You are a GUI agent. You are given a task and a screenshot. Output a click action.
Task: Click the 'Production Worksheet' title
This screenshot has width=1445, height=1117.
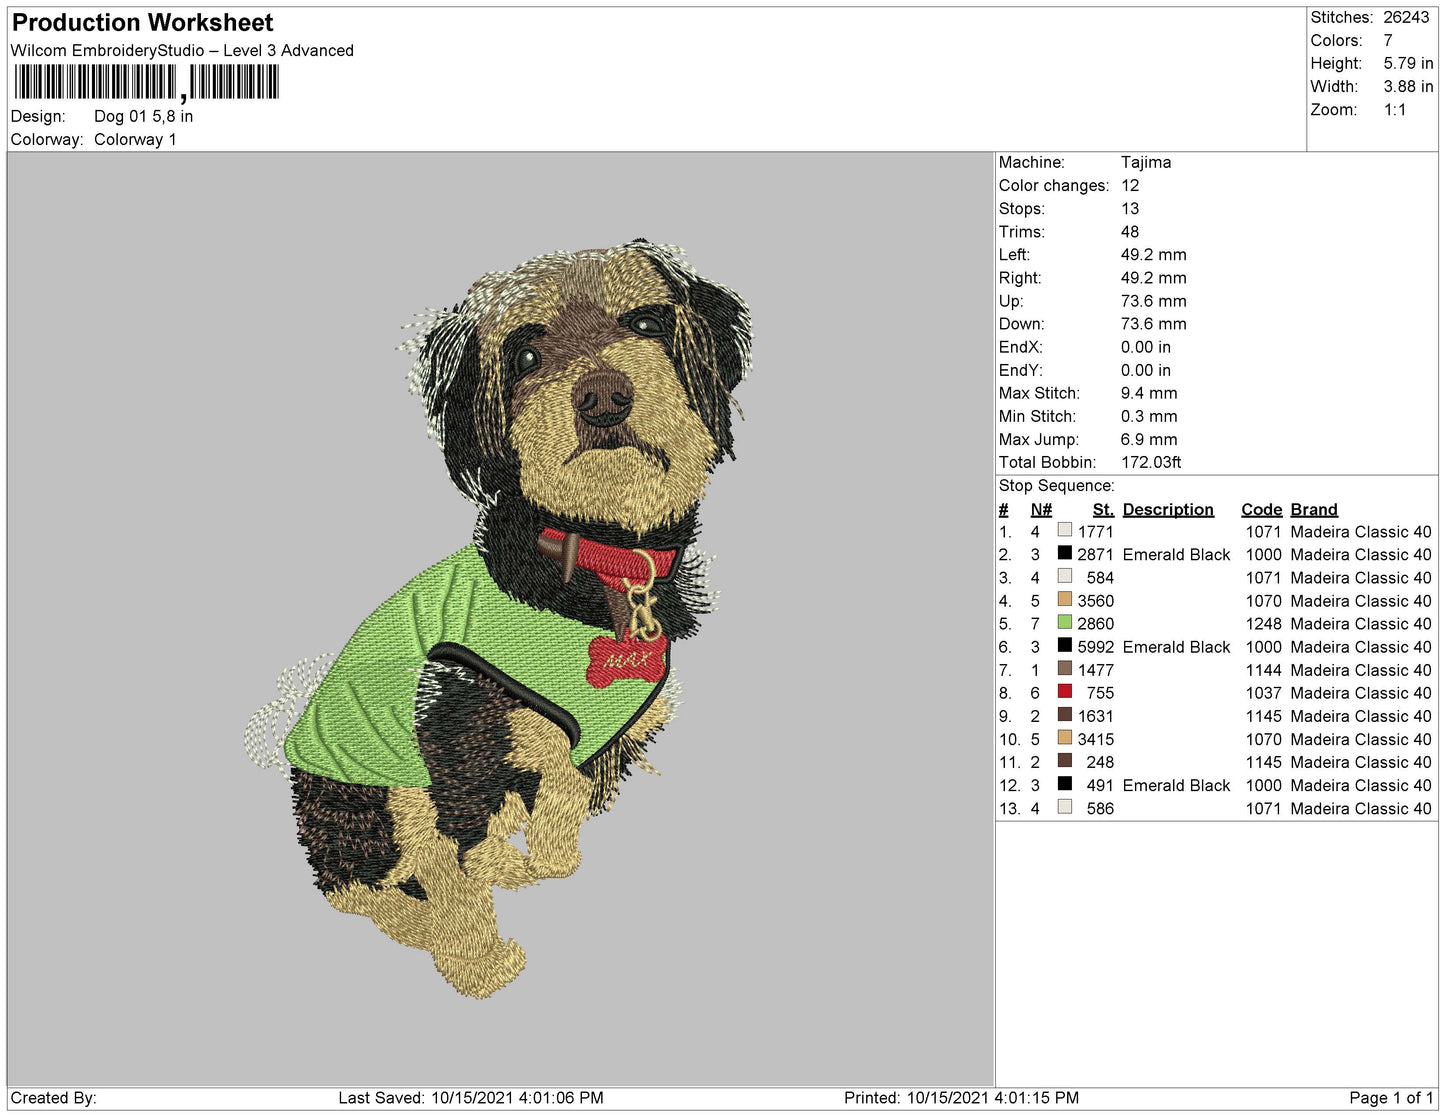coord(142,22)
